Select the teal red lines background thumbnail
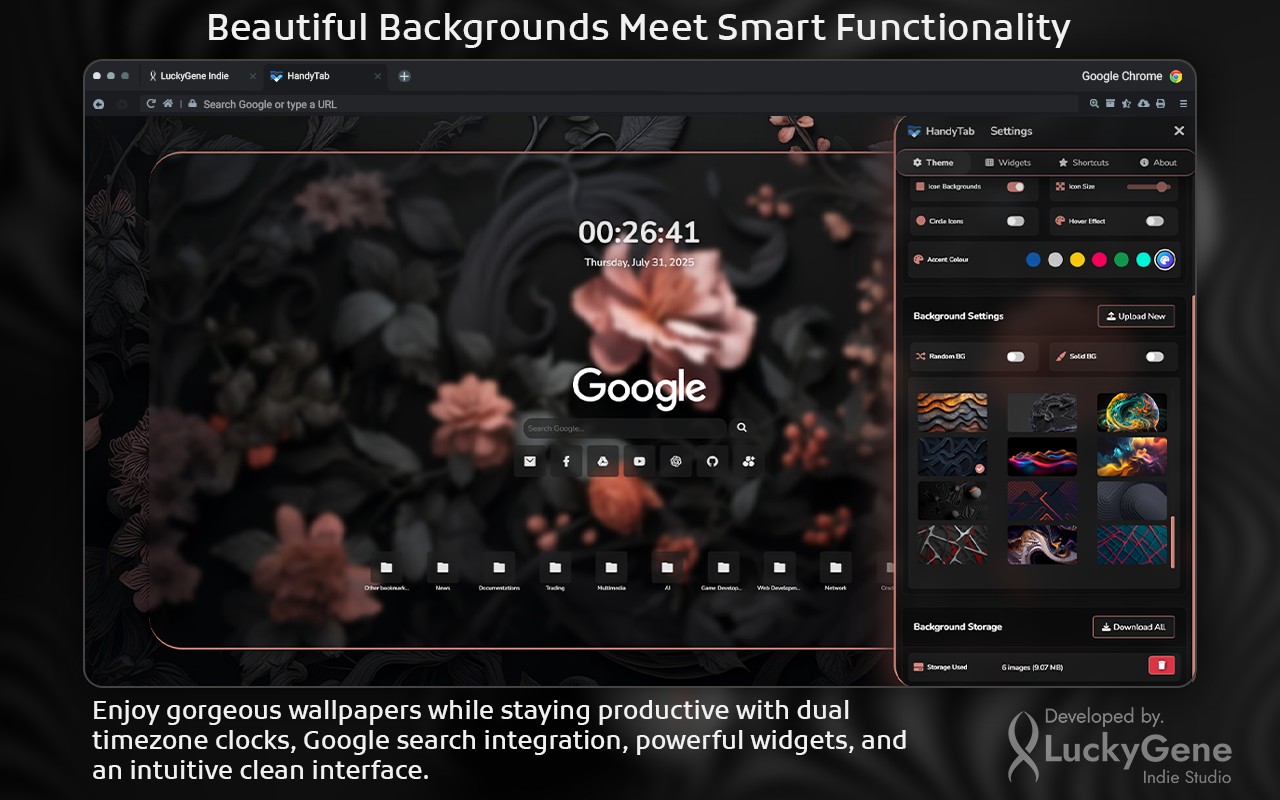This screenshot has height=800, width=1280. (x=1132, y=545)
